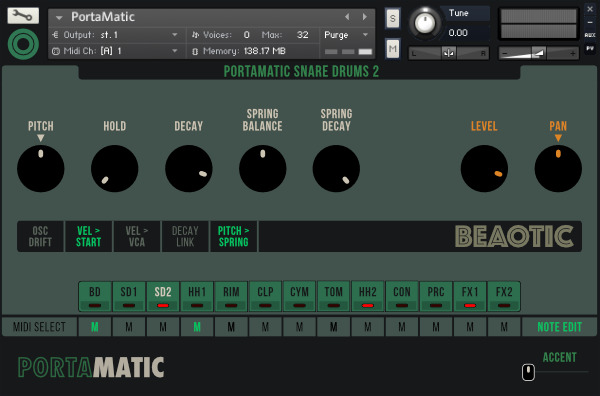600x396 pixels.
Task: Select the BD drum tab
Action: (x=95, y=296)
